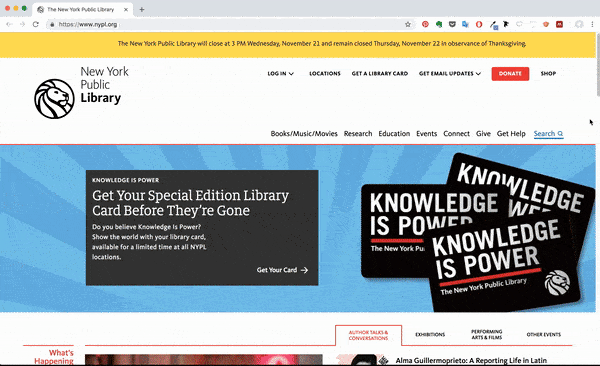The height and width of the screenshot is (366, 600).
Task: Open the Pinterest extension icon
Action: pos(425,24)
